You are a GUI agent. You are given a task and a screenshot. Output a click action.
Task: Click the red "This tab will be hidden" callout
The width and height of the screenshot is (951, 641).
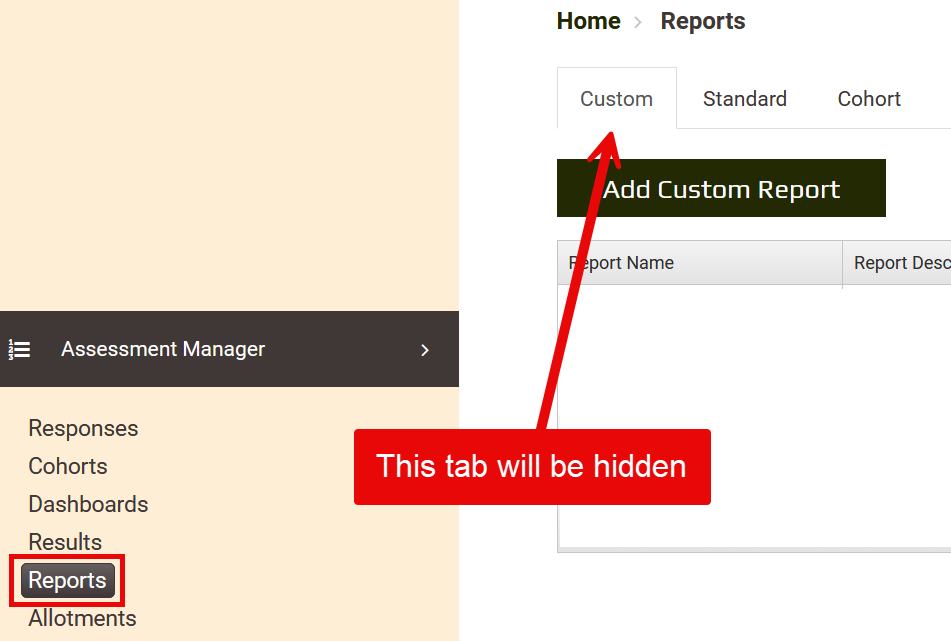531,467
